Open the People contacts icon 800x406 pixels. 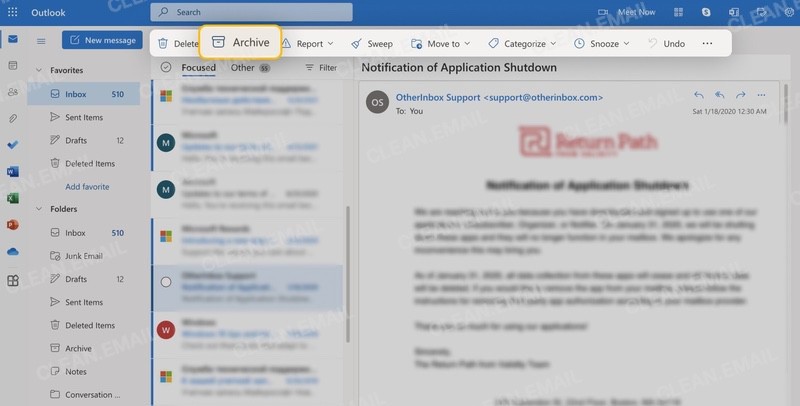(x=13, y=92)
